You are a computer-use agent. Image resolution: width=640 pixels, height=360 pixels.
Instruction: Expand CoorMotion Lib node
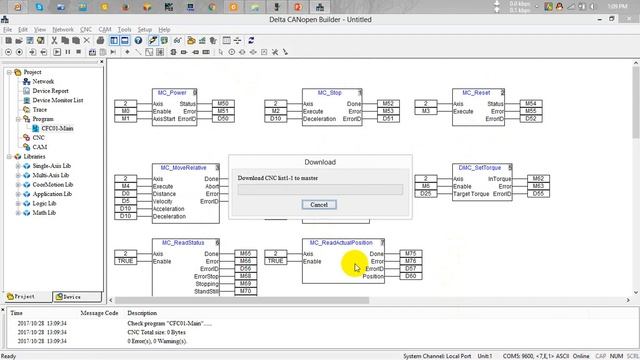click(18, 185)
